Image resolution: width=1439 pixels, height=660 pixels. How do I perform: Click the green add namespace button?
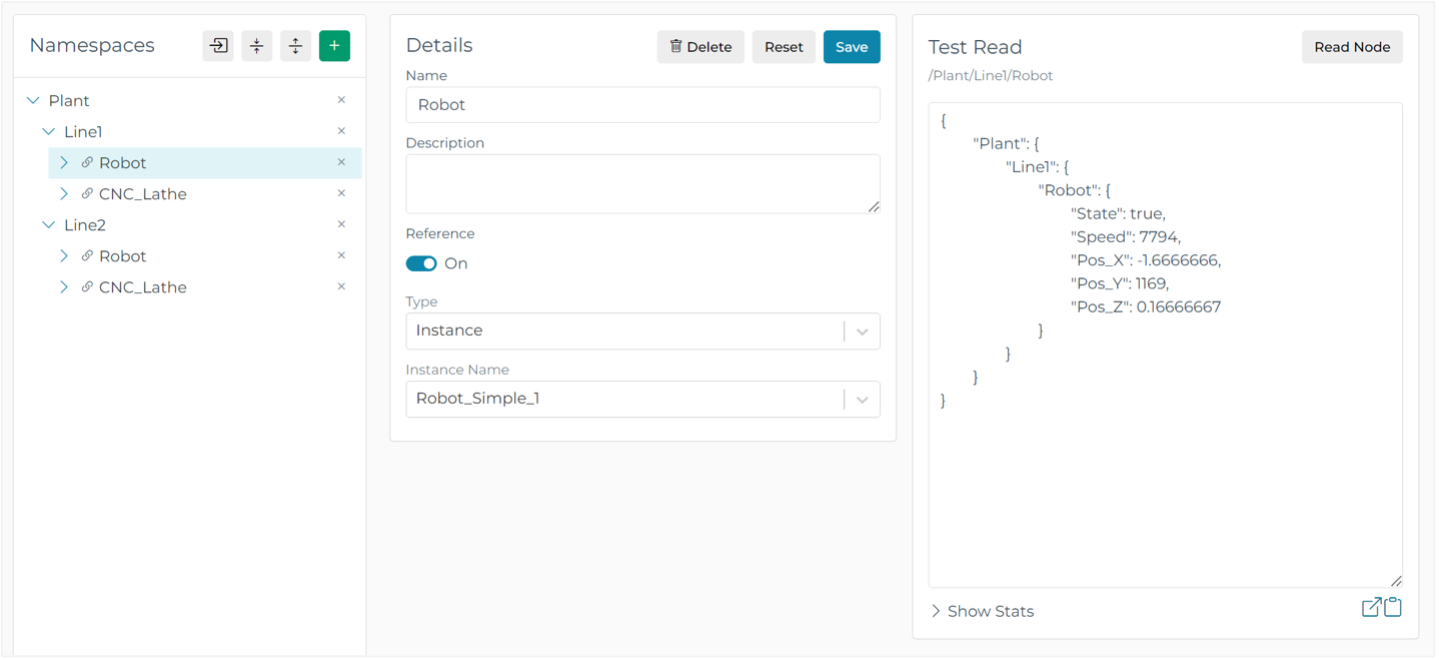[x=334, y=46]
